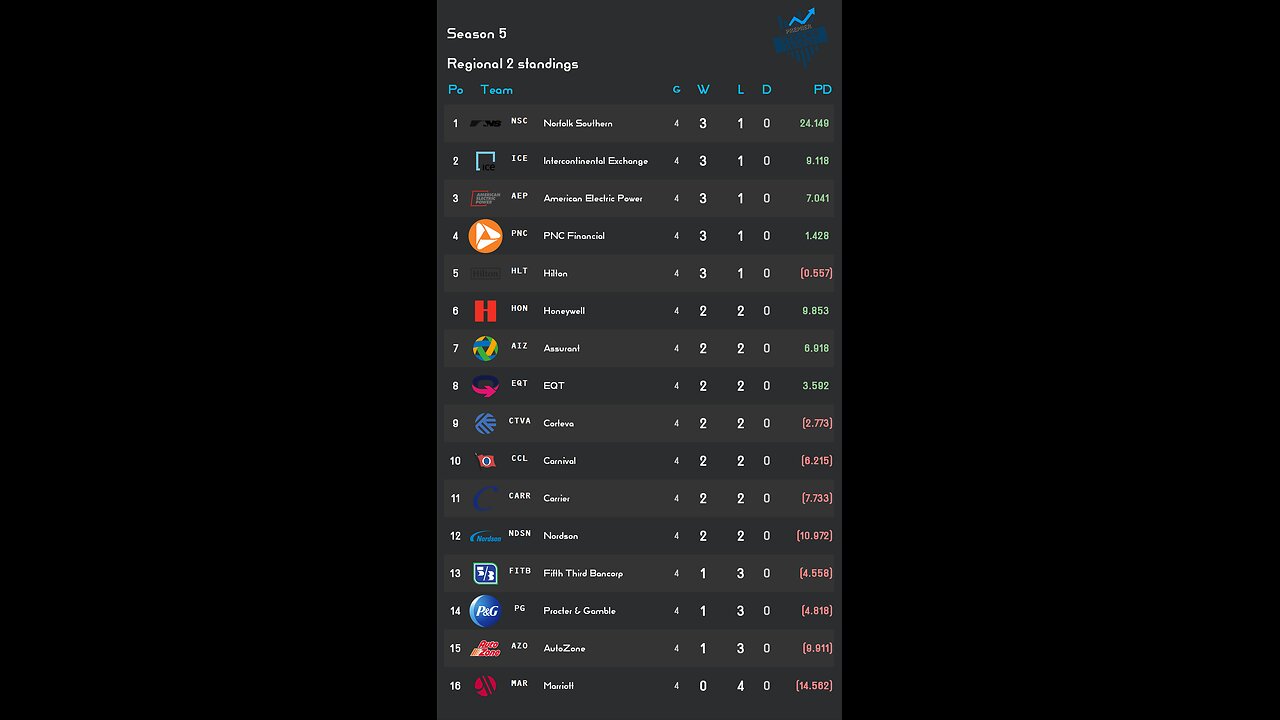The width and height of the screenshot is (1280, 720).
Task: Click the Assurant globe logo
Action: coord(486,348)
